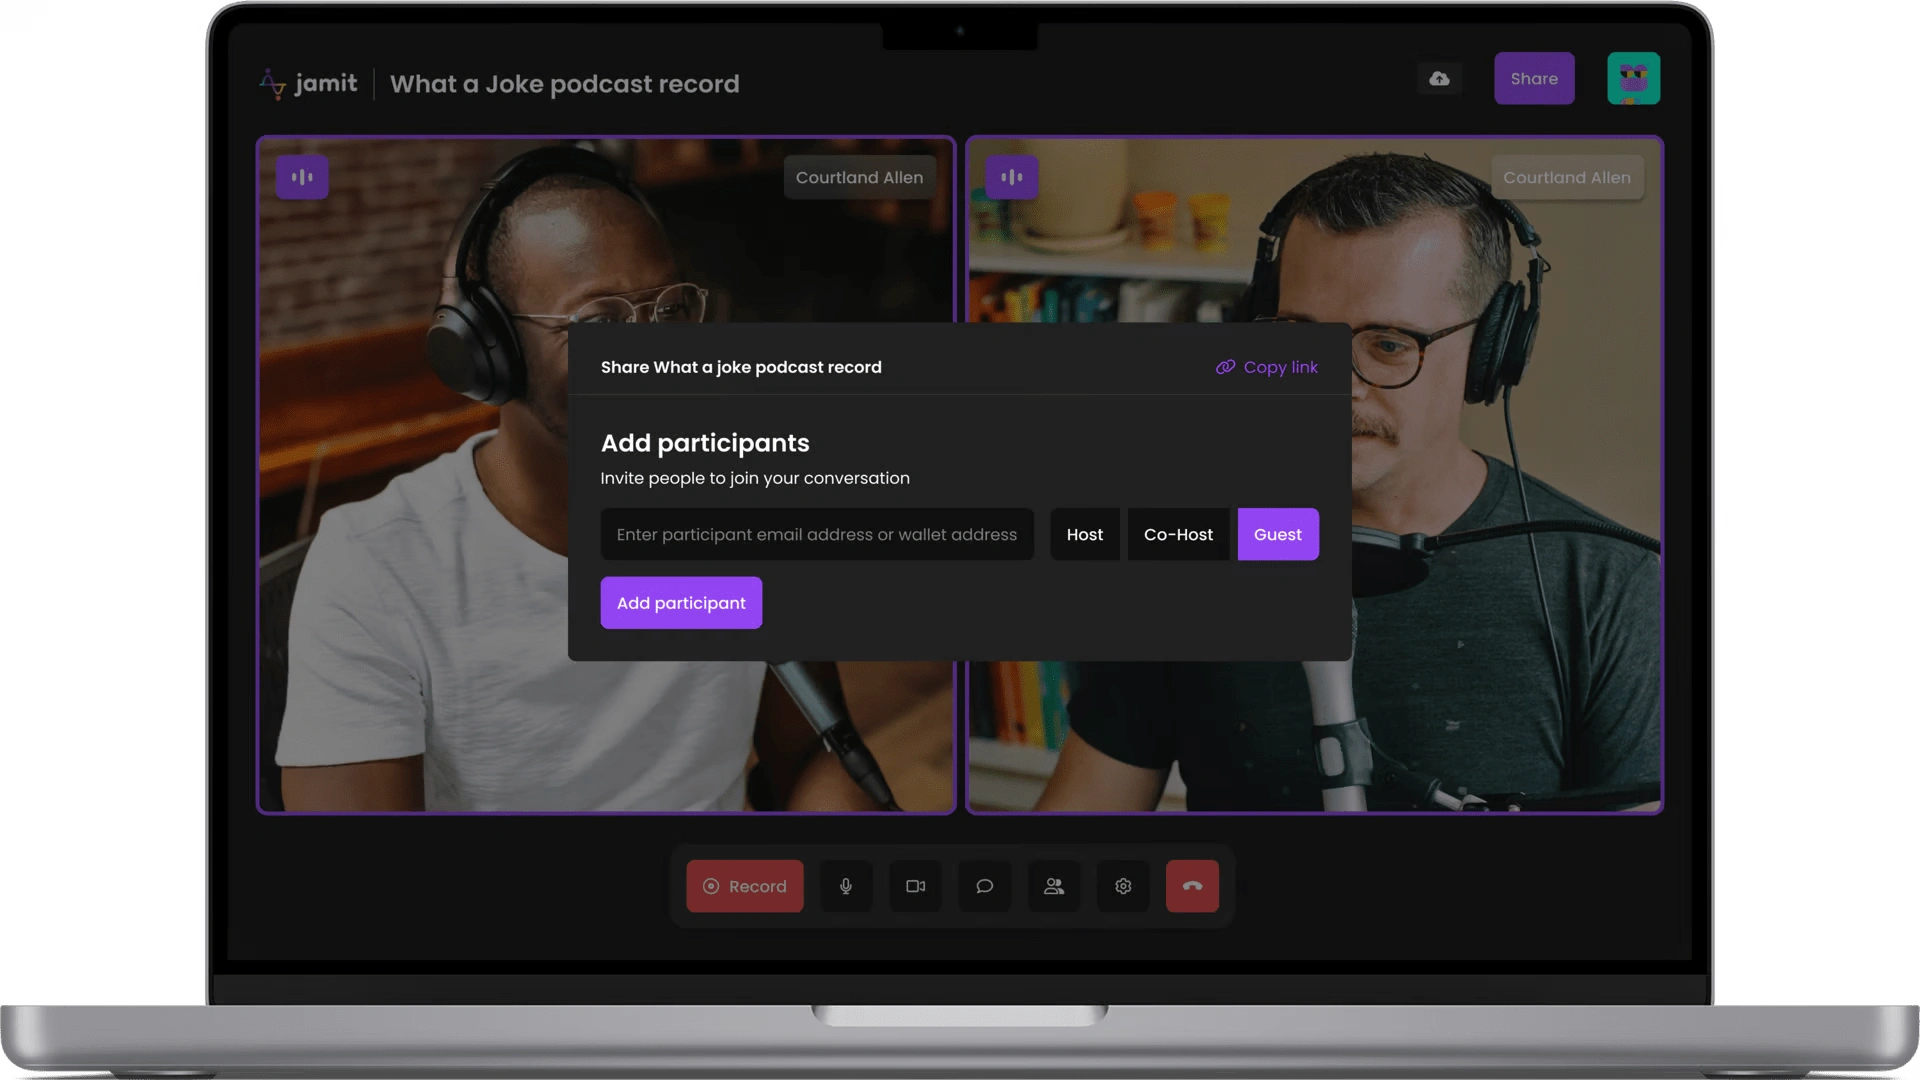Open the participants icon

pos(1054,886)
